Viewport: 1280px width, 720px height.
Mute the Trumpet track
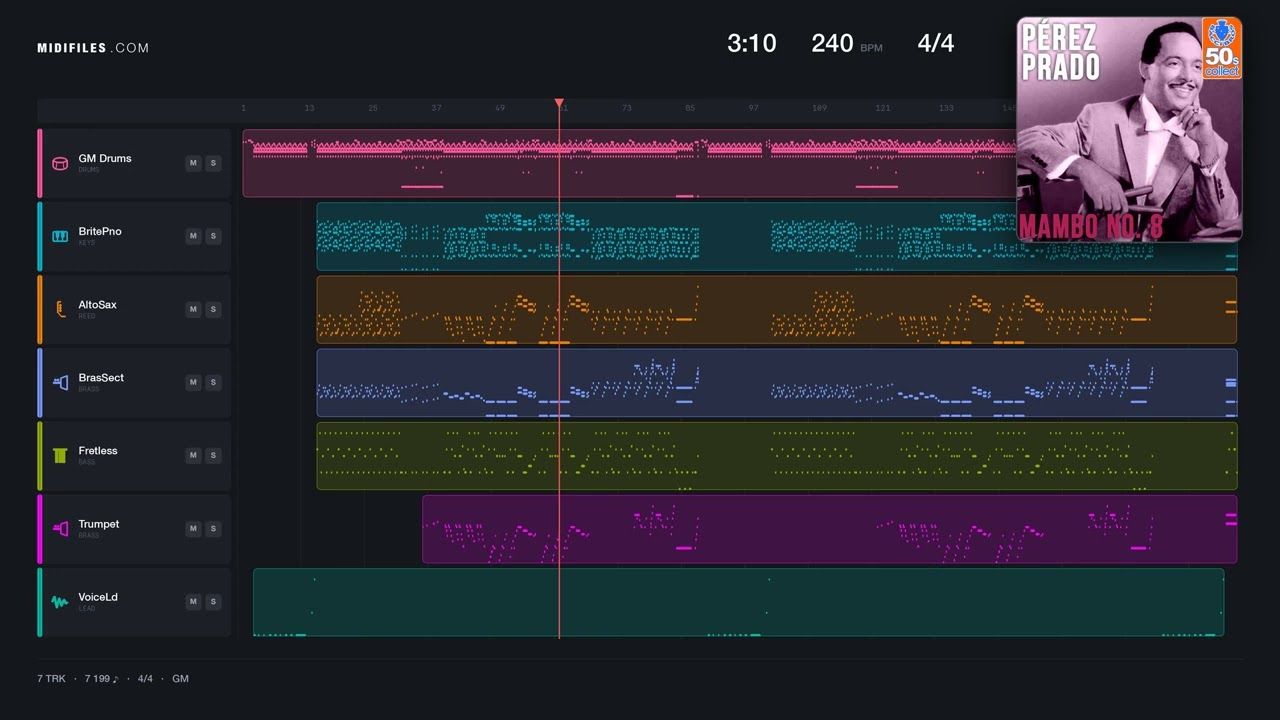(193, 528)
